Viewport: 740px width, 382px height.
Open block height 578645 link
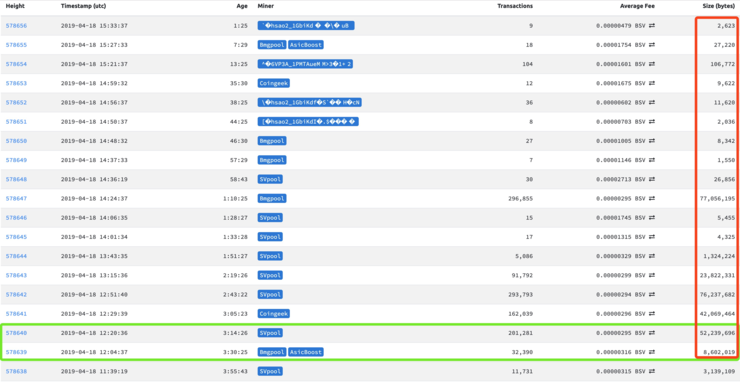tap(16, 237)
